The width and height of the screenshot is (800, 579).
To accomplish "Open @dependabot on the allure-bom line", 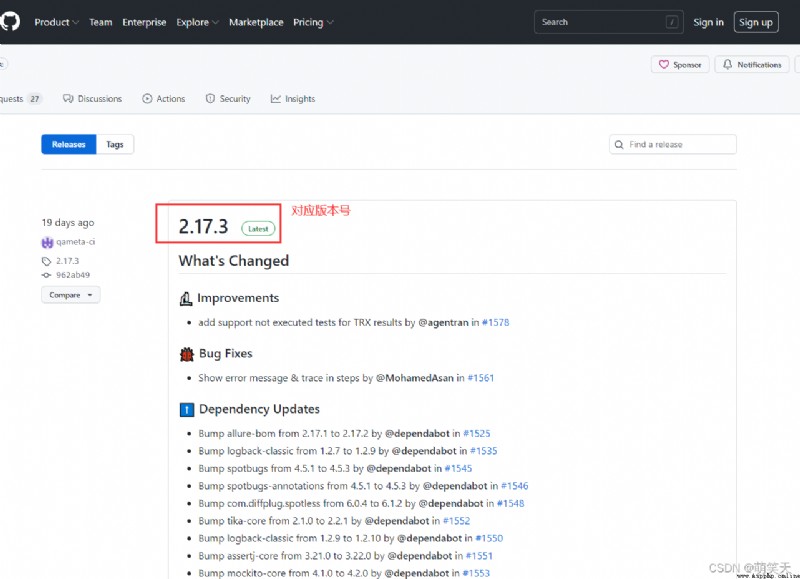I will point(417,434).
